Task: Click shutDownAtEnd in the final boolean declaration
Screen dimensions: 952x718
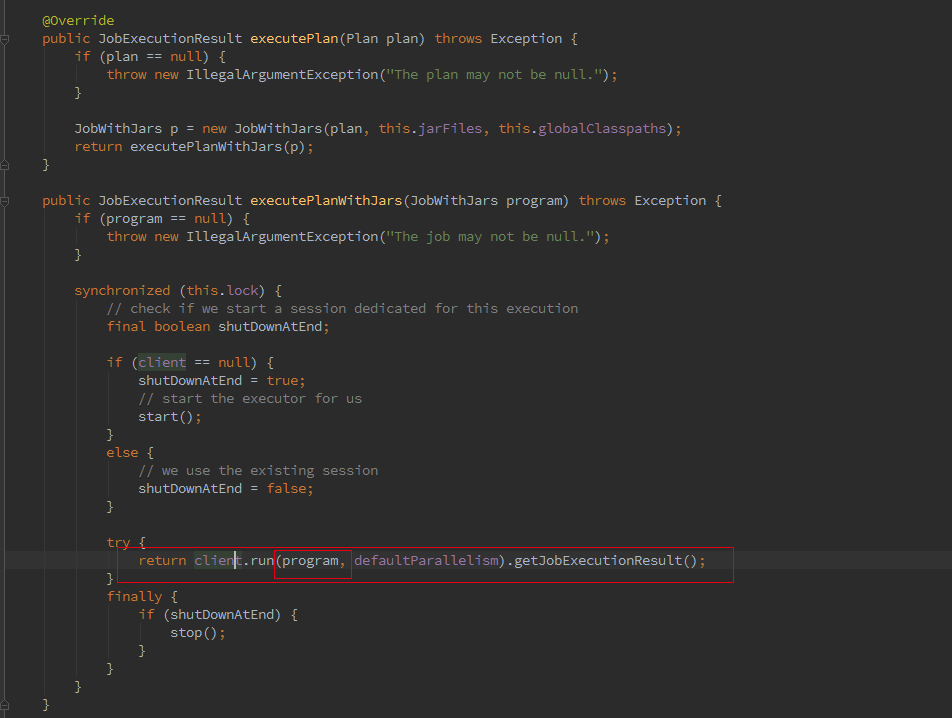Action: tap(270, 327)
